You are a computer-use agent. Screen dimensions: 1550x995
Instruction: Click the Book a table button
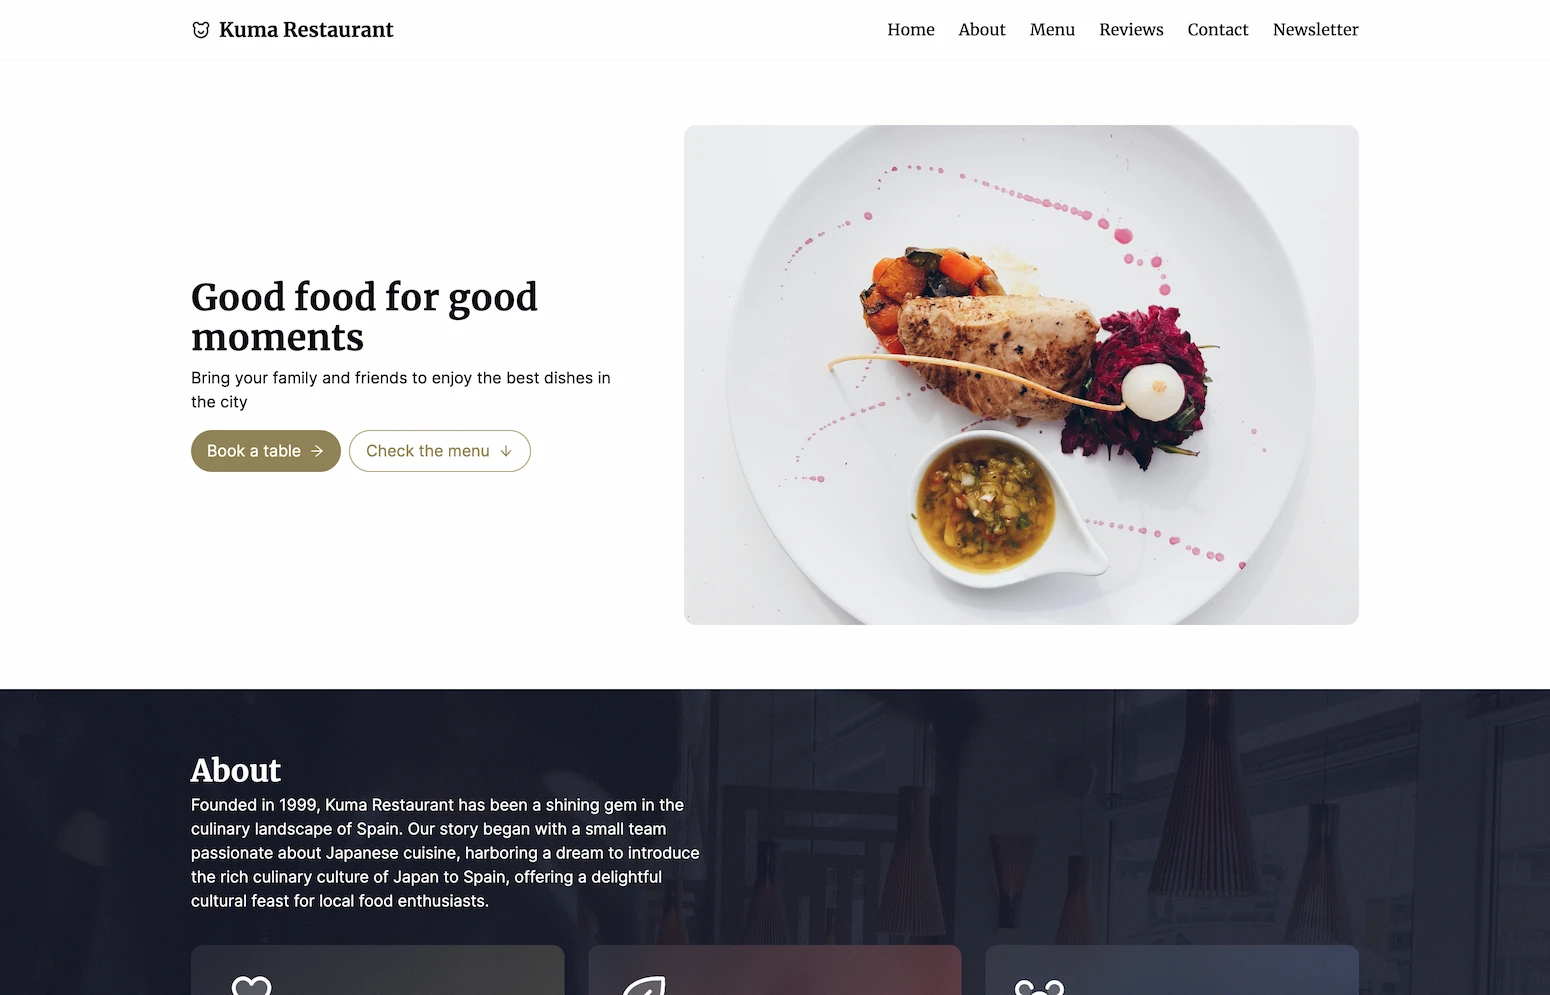pyautogui.click(x=266, y=451)
